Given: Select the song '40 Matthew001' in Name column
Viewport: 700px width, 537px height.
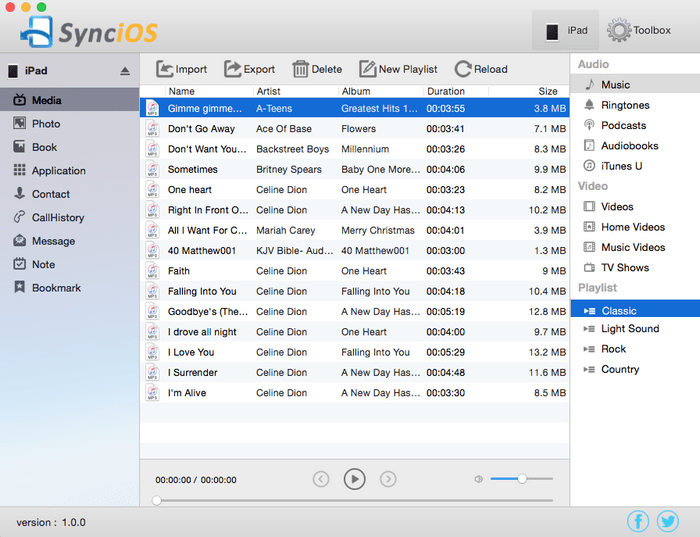Looking at the screenshot, I should point(201,250).
